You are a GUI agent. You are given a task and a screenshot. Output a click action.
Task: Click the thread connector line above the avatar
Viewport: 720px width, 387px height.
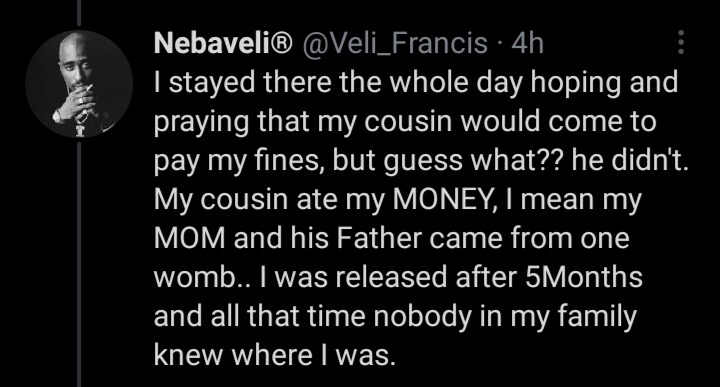[79, 13]
